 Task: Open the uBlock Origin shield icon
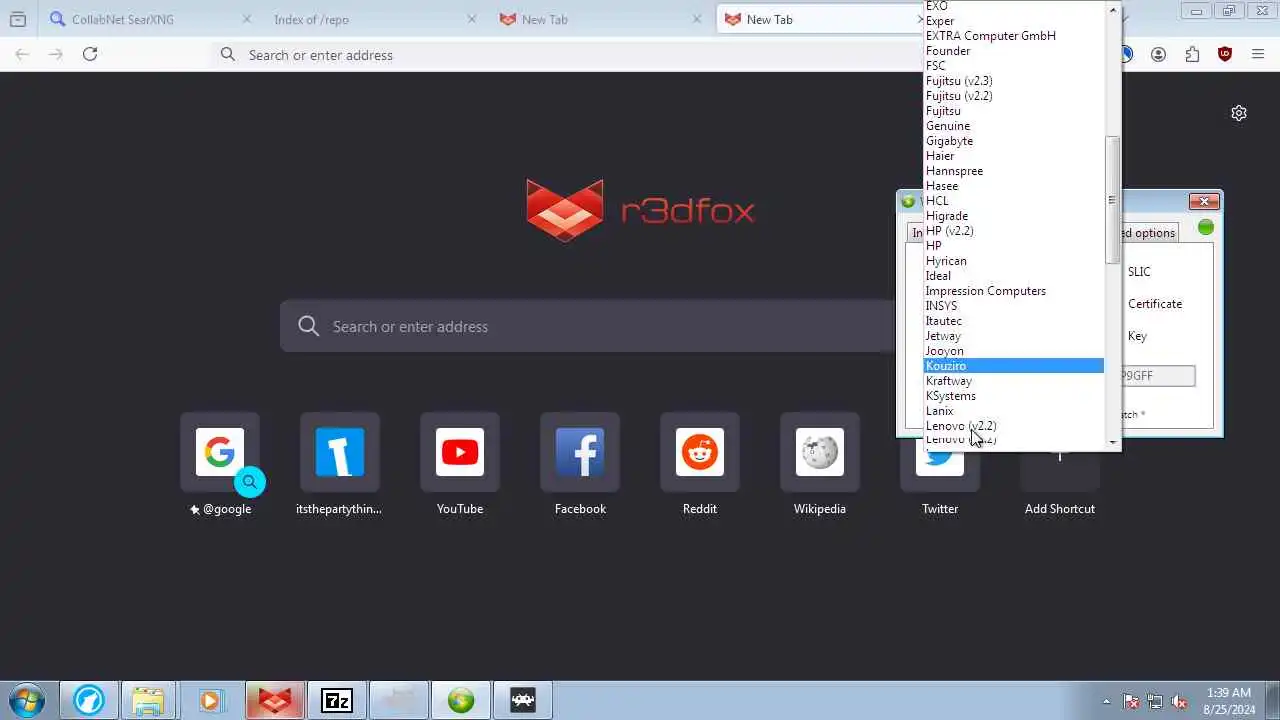coord(1225,54)
